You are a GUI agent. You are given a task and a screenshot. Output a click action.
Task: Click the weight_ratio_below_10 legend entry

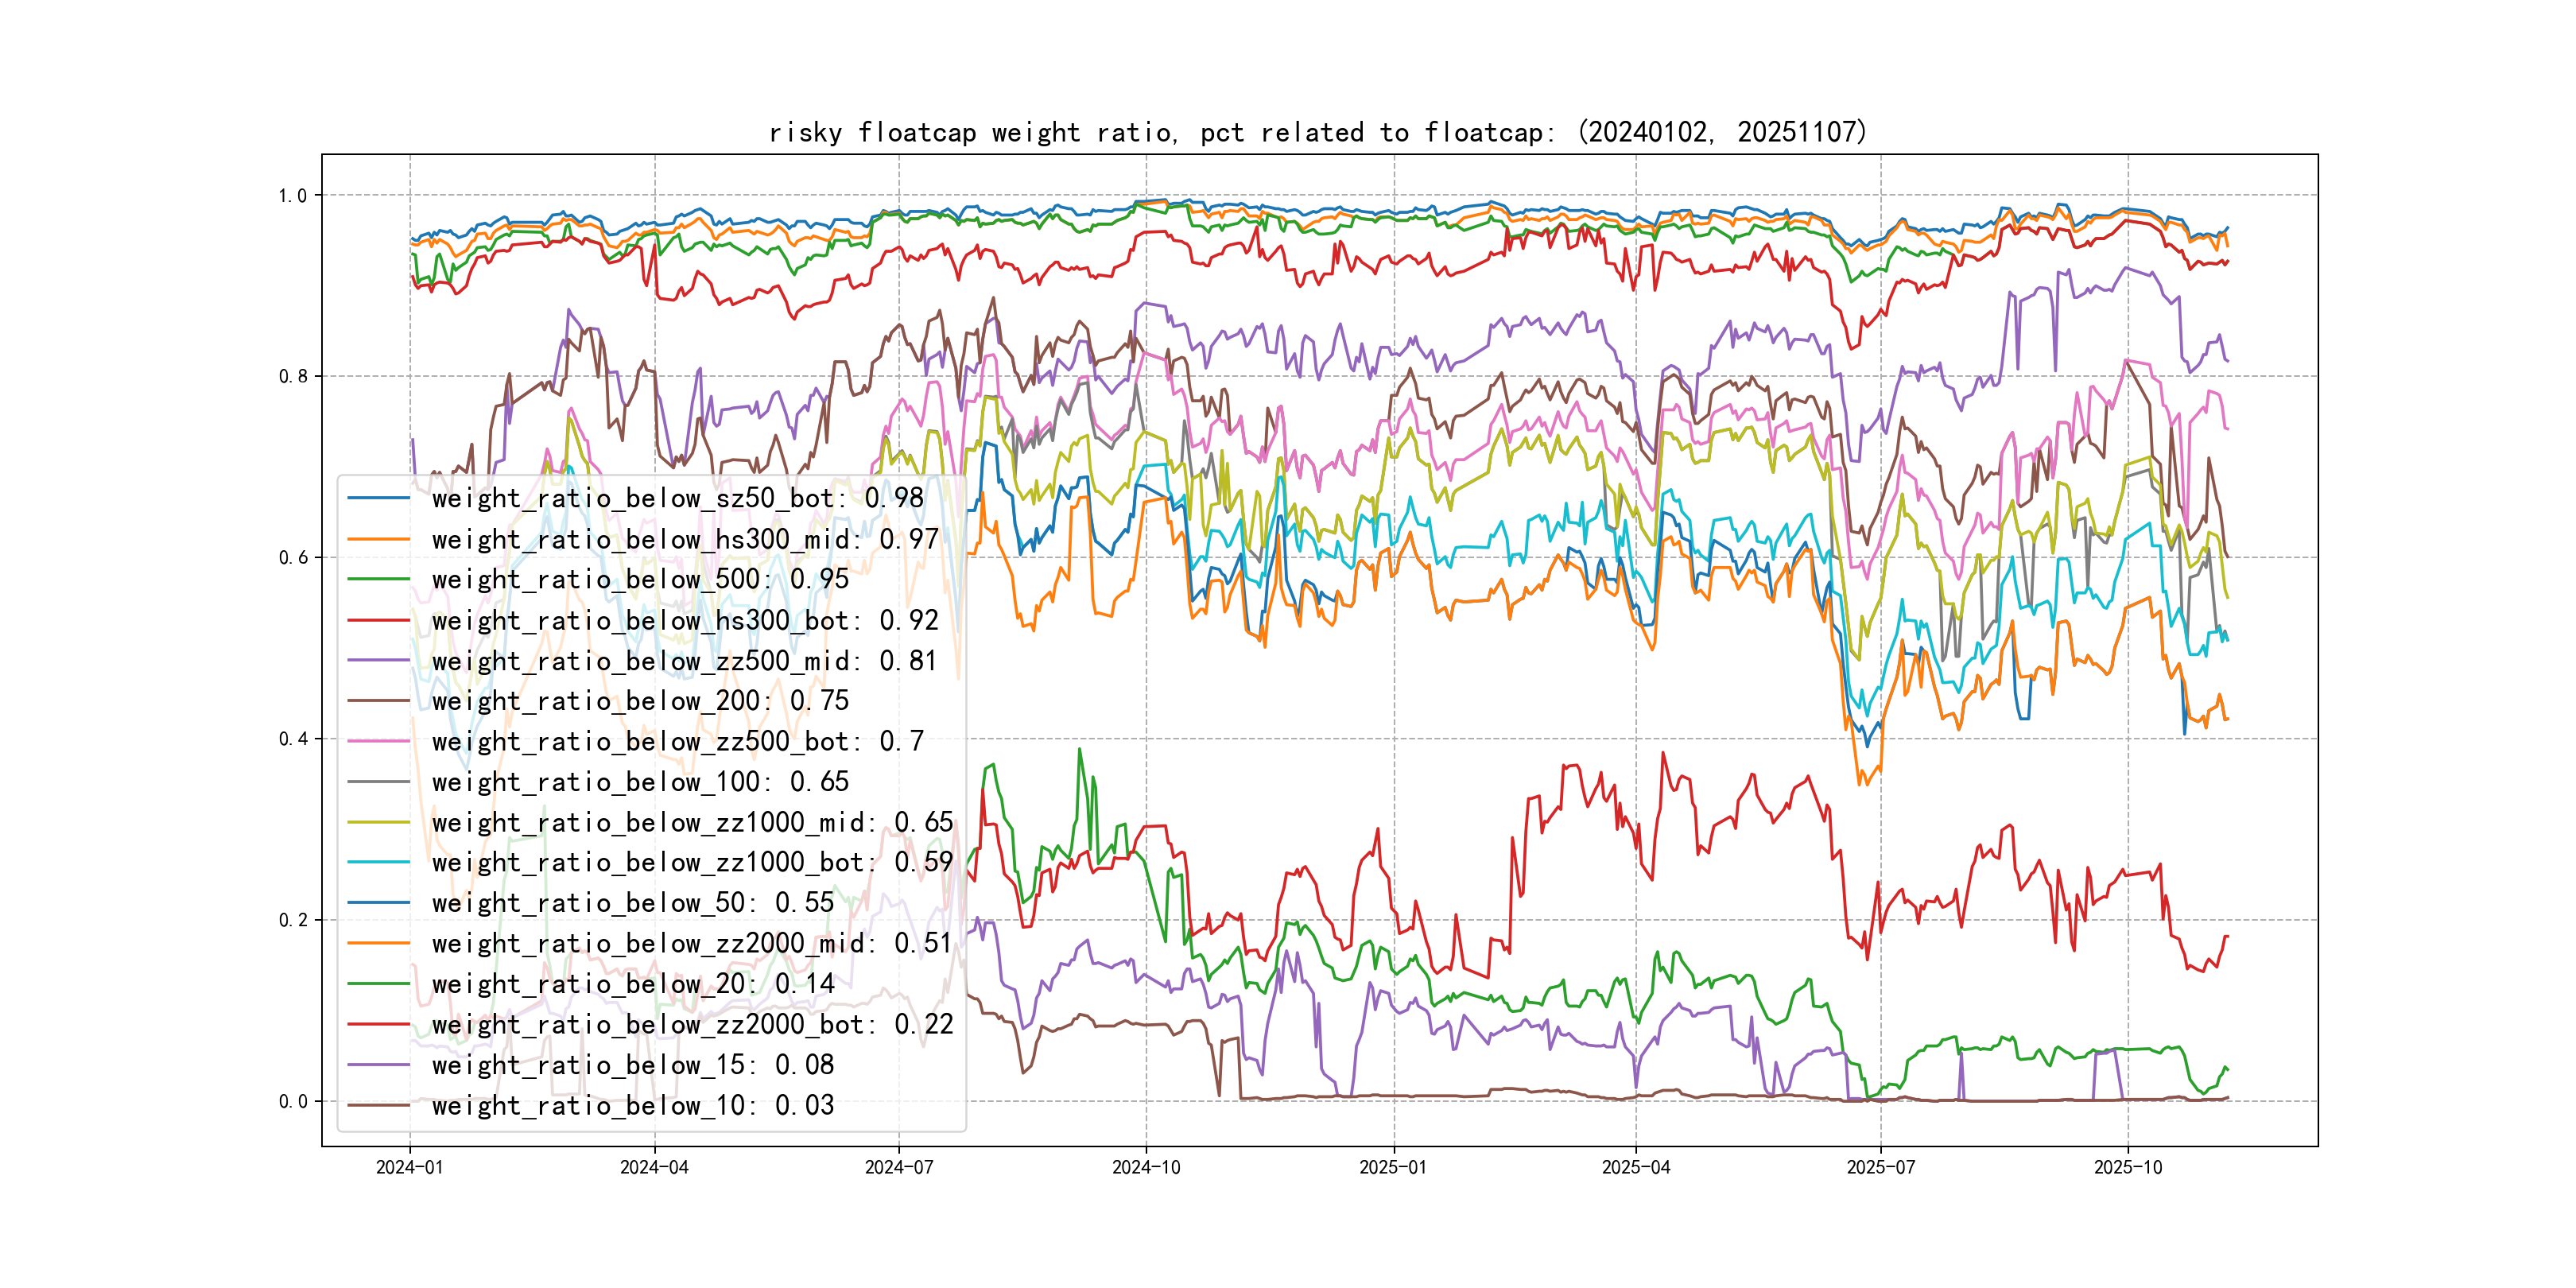[632, 1105]
